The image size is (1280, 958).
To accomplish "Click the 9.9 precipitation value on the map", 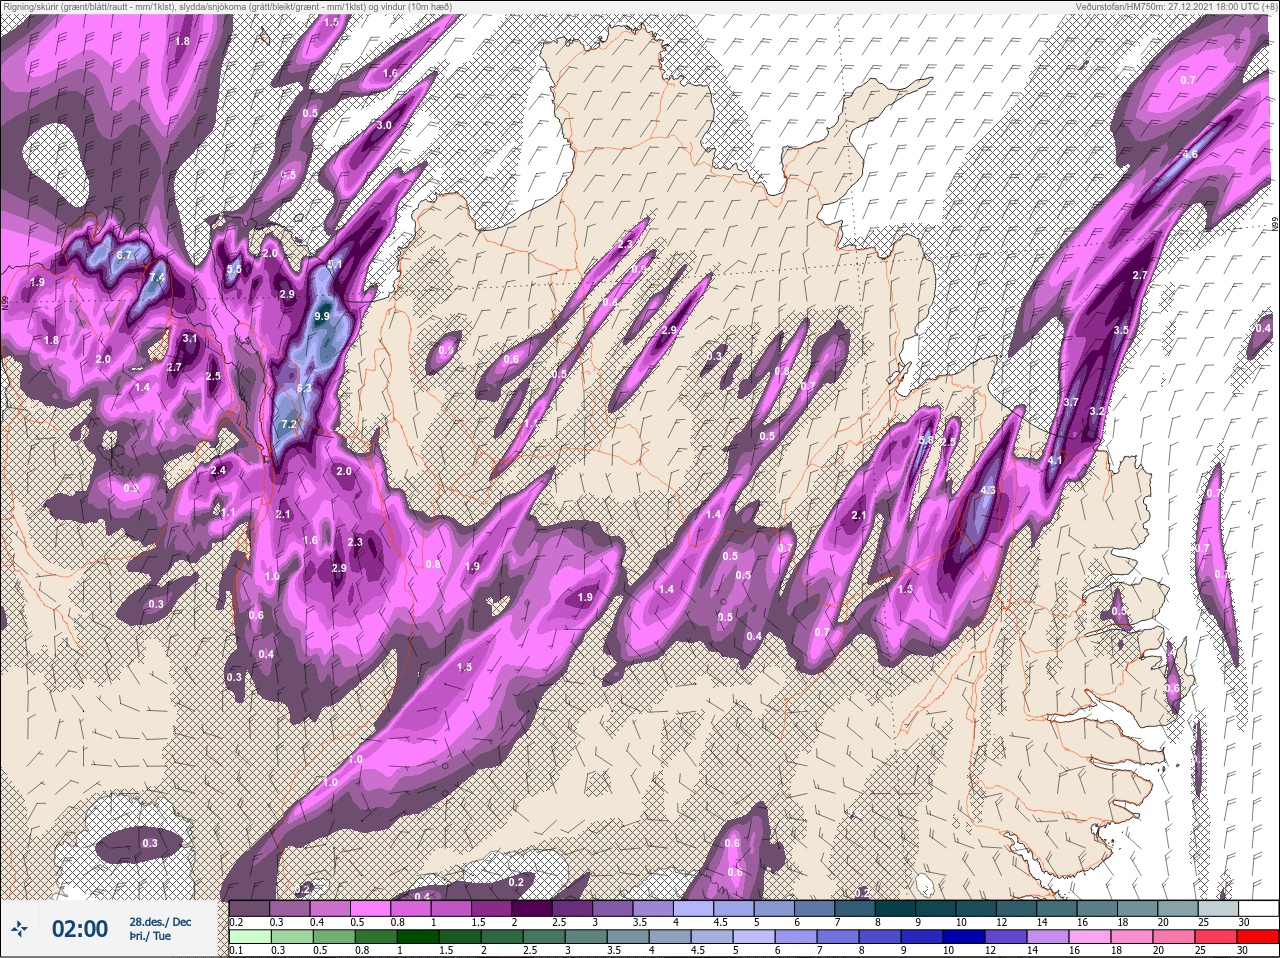I will click(322, 316).
